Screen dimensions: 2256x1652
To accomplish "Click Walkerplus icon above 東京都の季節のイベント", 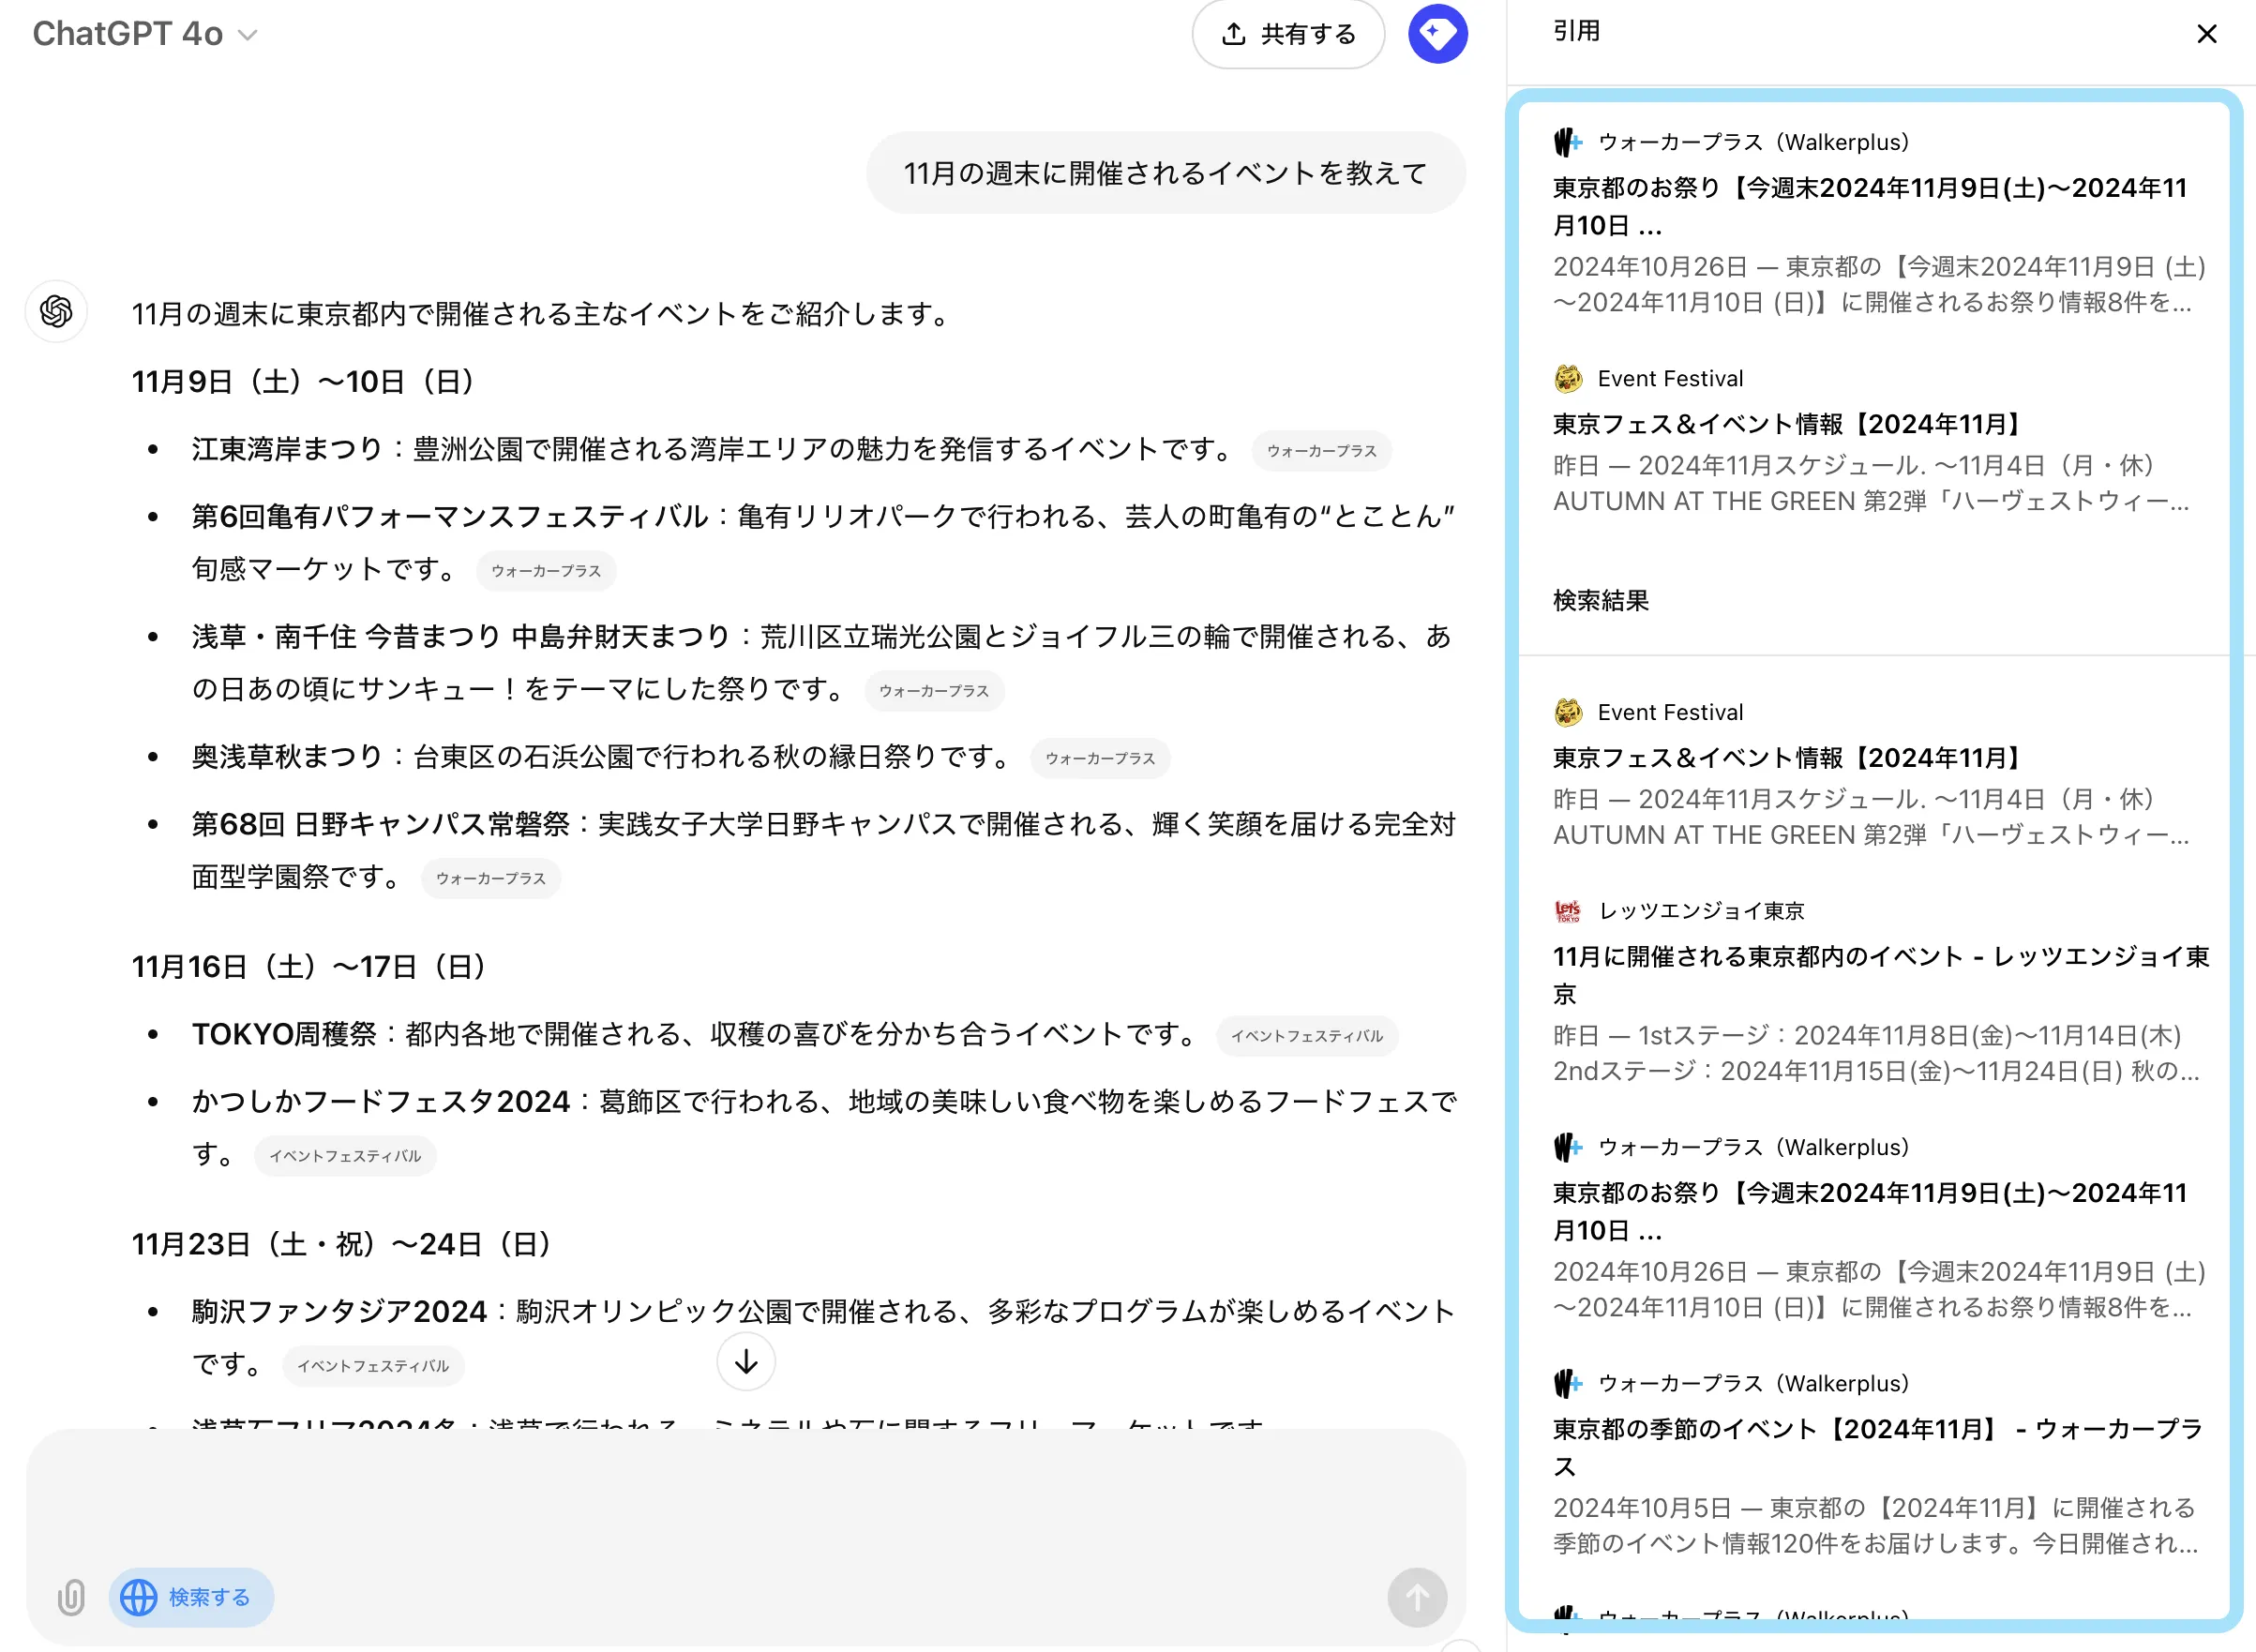I will click(x=1568, y=1384).
